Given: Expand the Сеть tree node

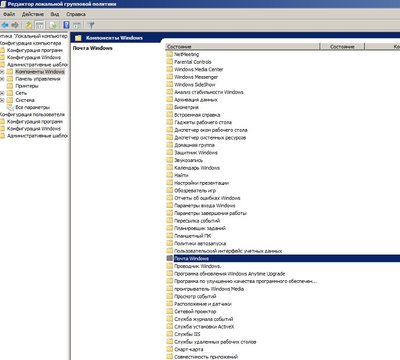Looking at the screenshot, I should point(2,93).
